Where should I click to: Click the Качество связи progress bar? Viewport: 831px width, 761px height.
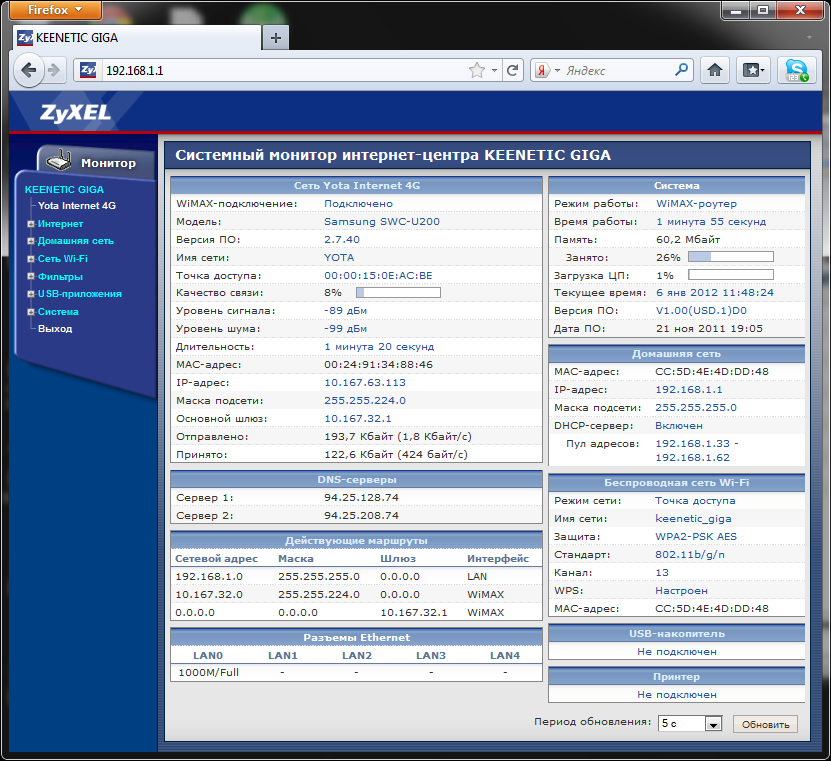coord(398,293)
